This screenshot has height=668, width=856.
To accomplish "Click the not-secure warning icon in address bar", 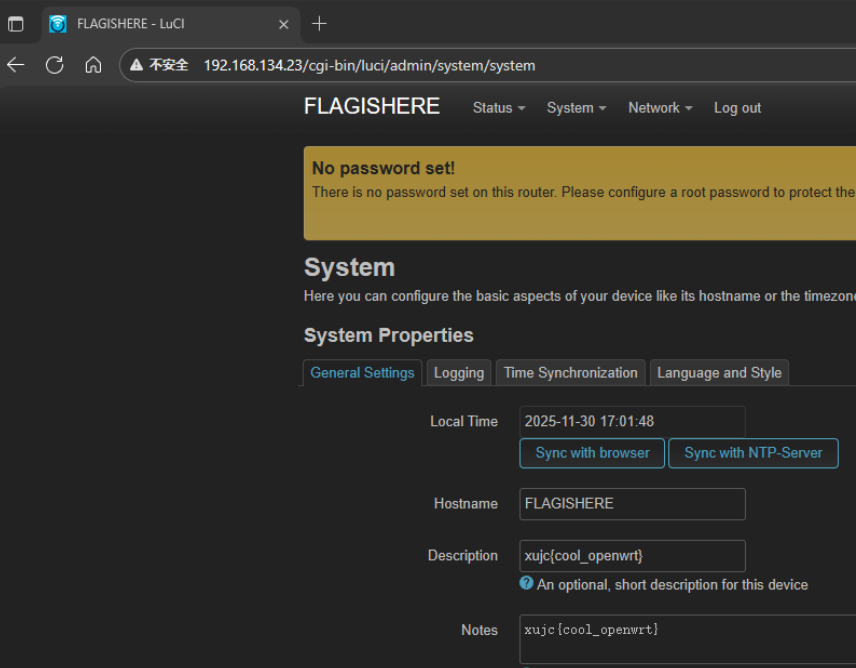I will coord(137,65).
